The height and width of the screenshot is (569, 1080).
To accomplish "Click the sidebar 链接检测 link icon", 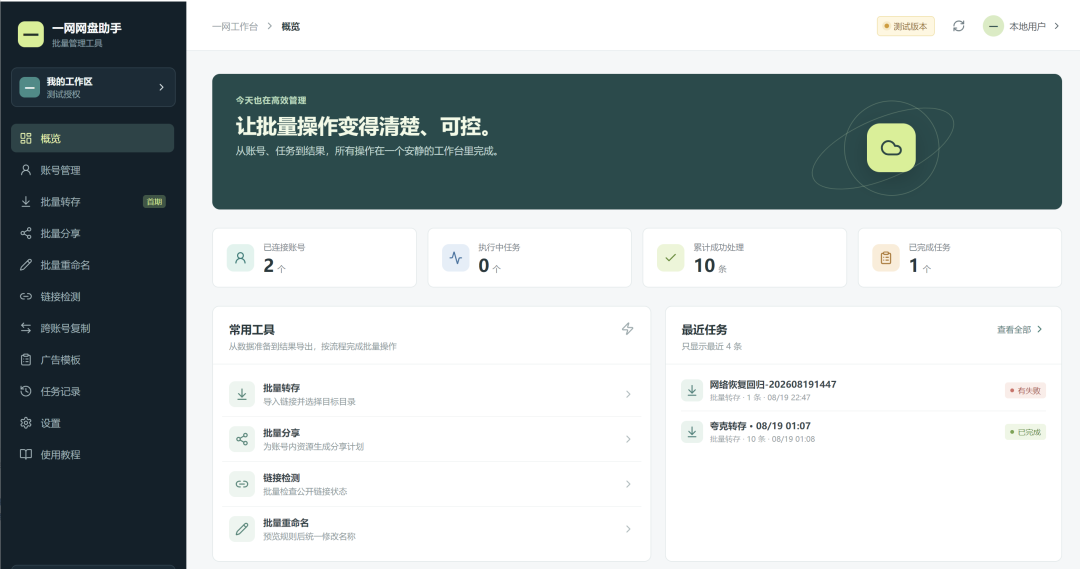I will 25,297.
